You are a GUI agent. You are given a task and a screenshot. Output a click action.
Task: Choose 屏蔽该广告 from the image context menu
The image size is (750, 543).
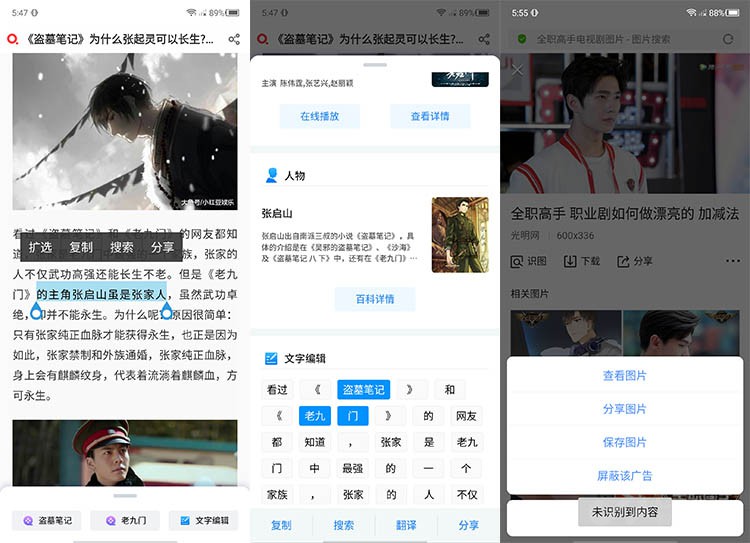click(625, 476)
